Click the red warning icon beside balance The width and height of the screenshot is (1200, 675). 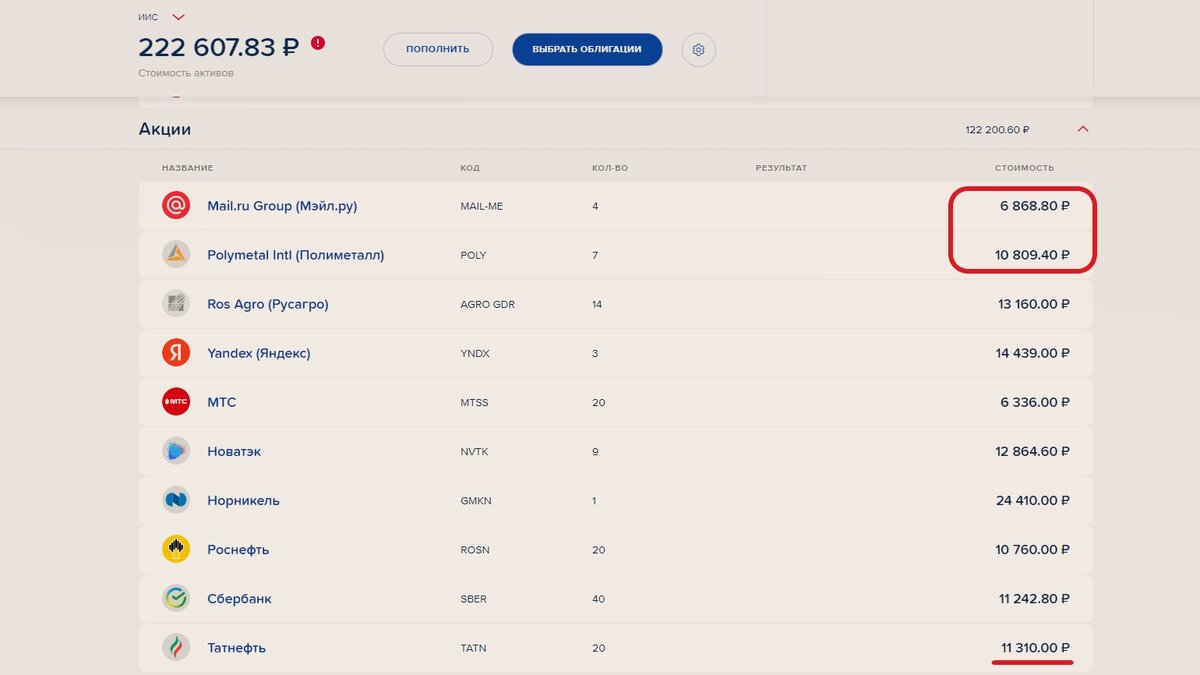pos(318,43)
